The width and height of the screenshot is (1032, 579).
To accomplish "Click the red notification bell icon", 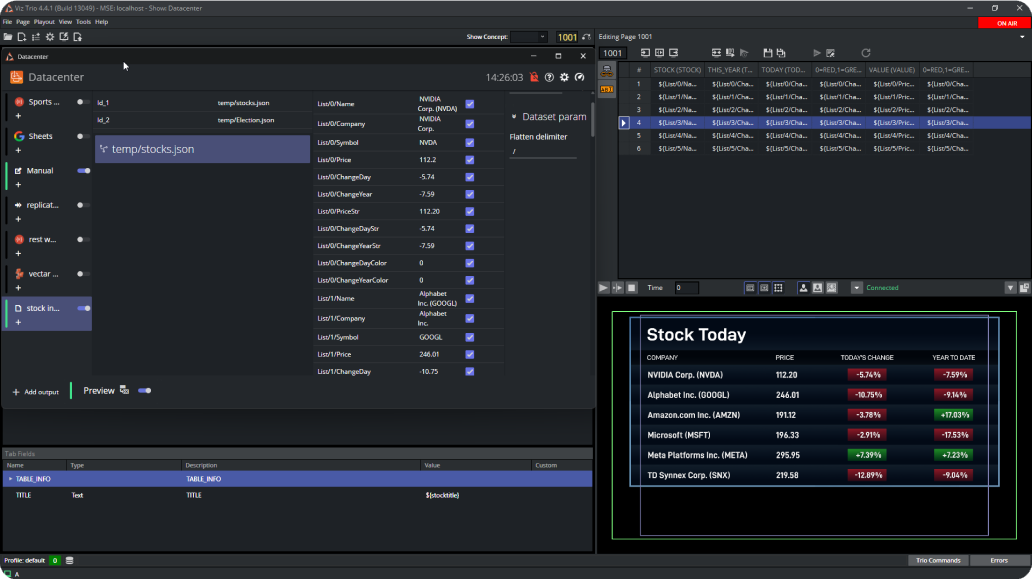I will pyautogui.click(x=534, y=77).
